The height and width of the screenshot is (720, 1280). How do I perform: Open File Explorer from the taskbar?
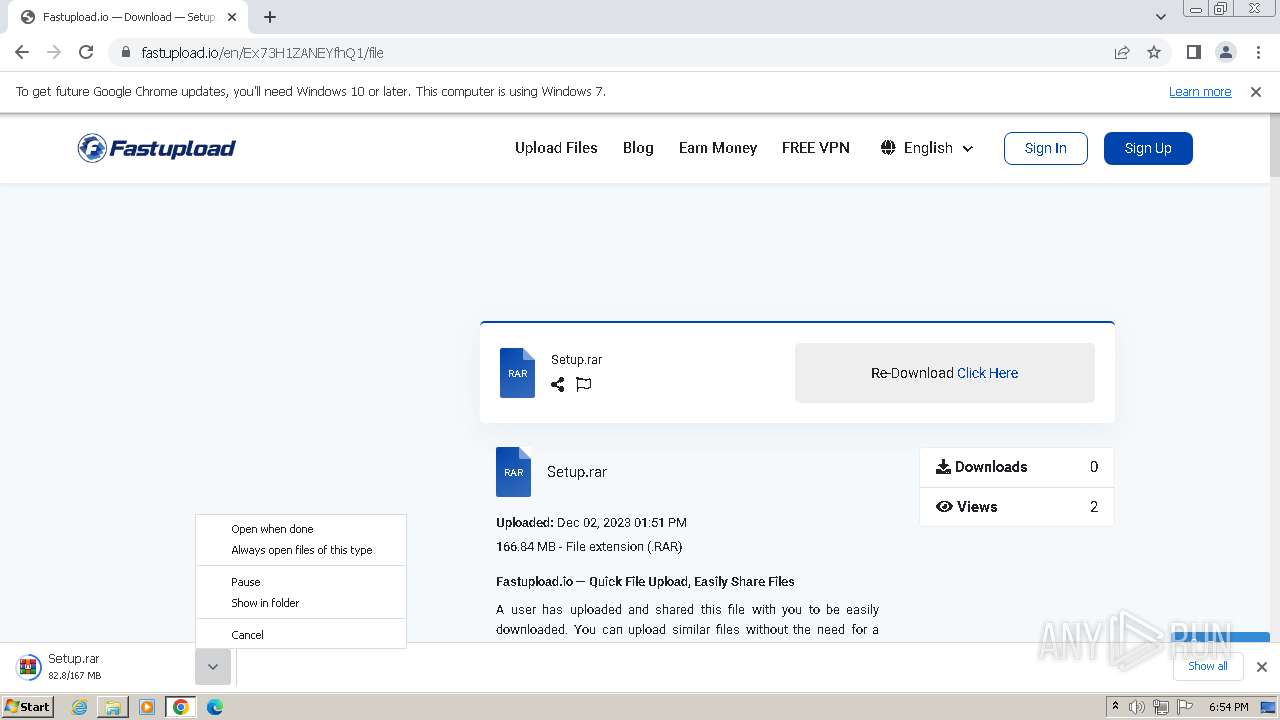(113, 707)
